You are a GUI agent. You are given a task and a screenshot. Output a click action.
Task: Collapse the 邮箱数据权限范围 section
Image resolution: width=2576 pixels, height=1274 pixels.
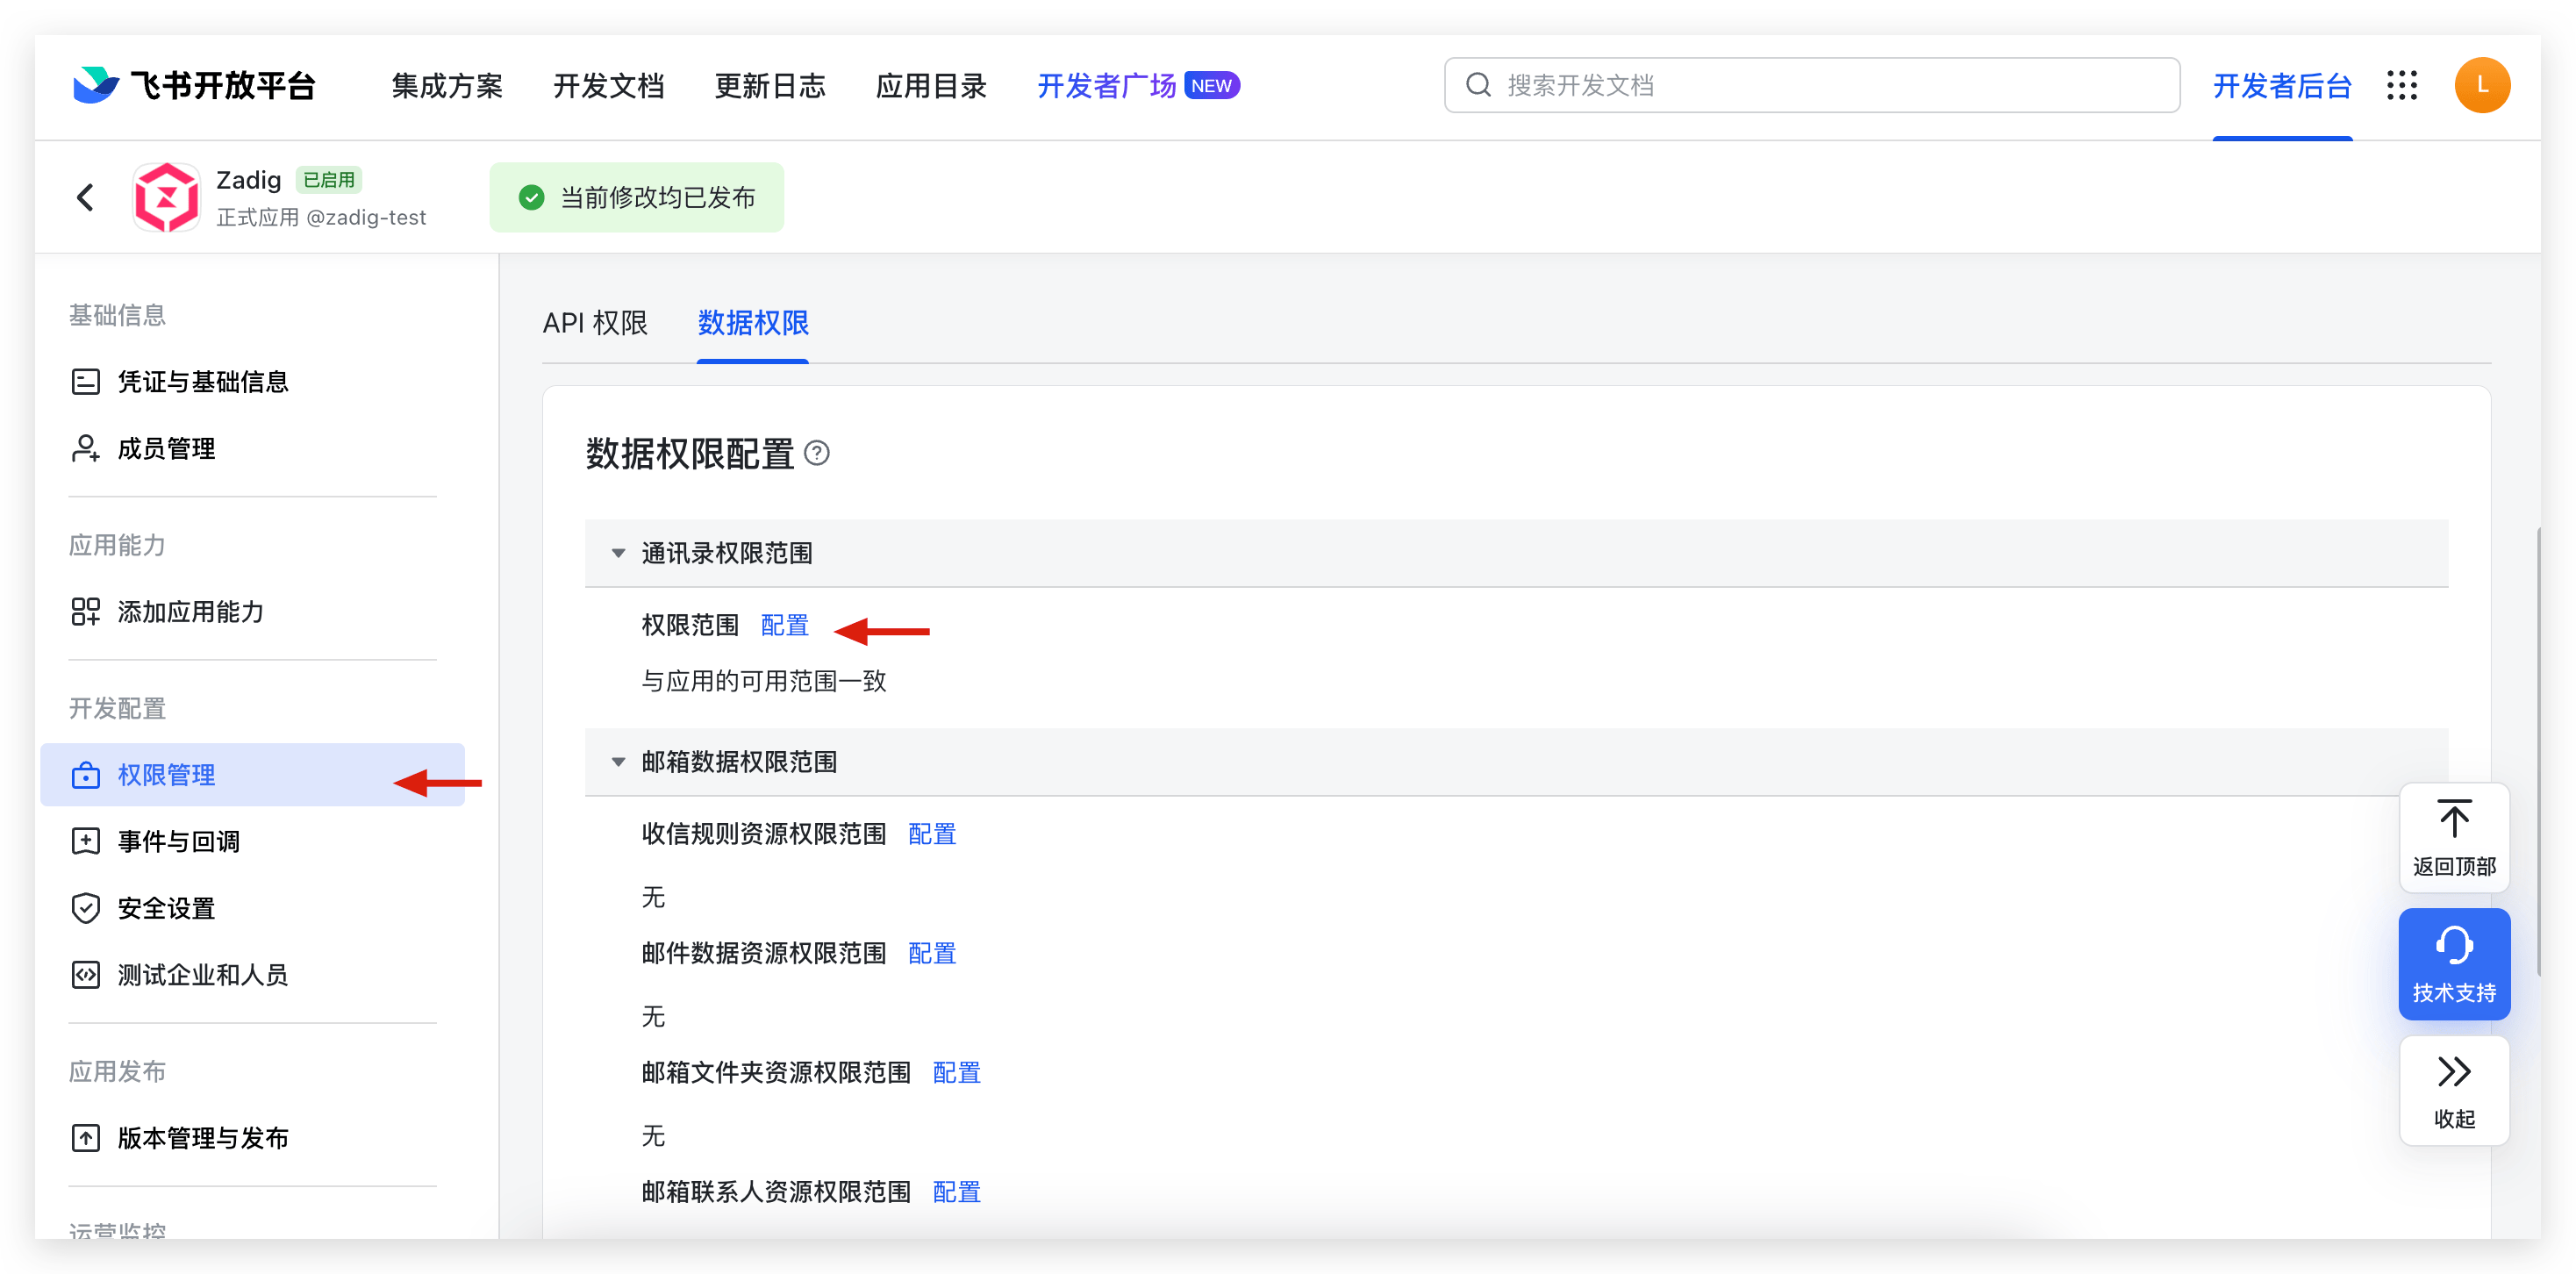tap(619, 762)
